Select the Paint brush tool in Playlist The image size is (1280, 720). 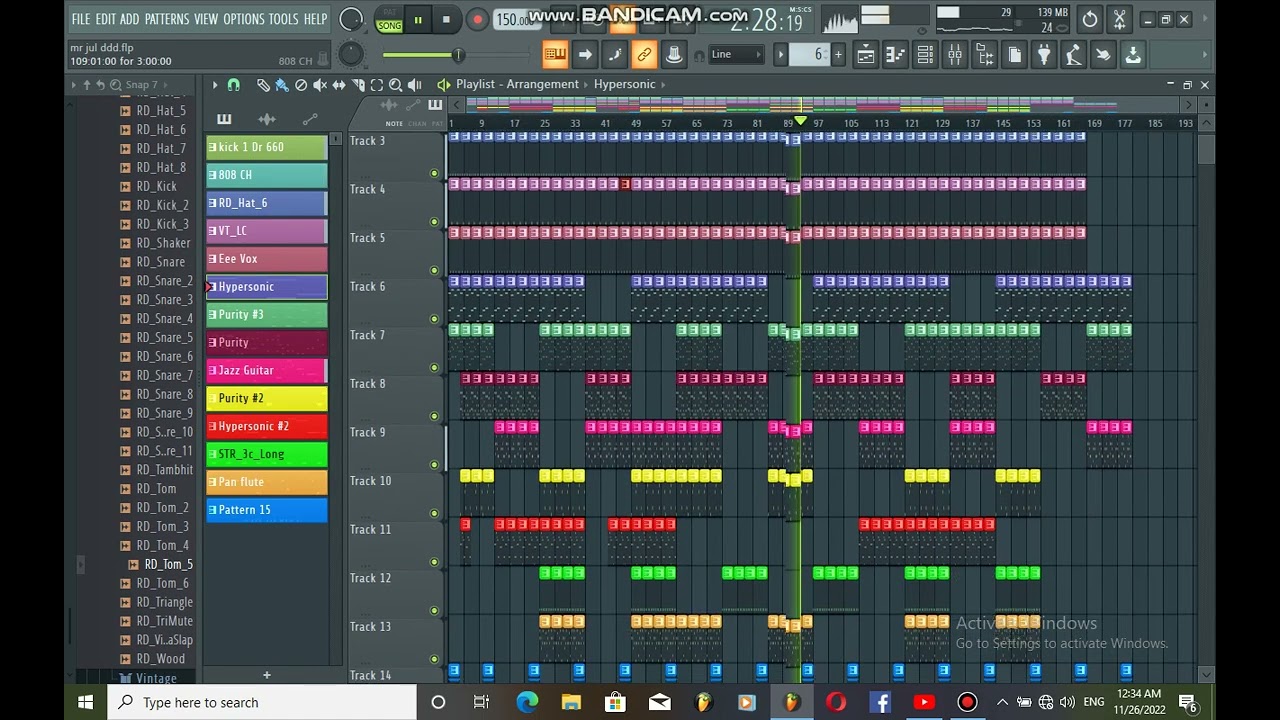(x=282, y=85)
